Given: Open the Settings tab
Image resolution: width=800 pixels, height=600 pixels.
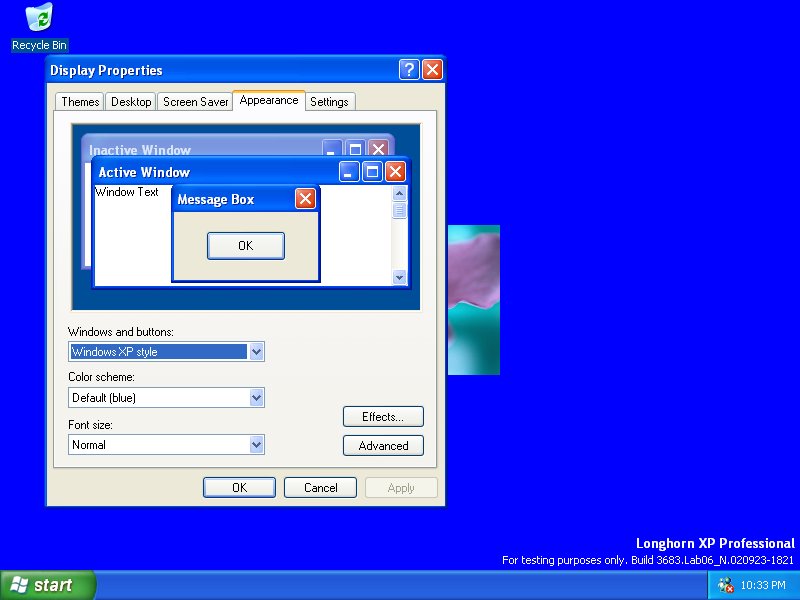Looking at the screenshot, I should [329, 102].
